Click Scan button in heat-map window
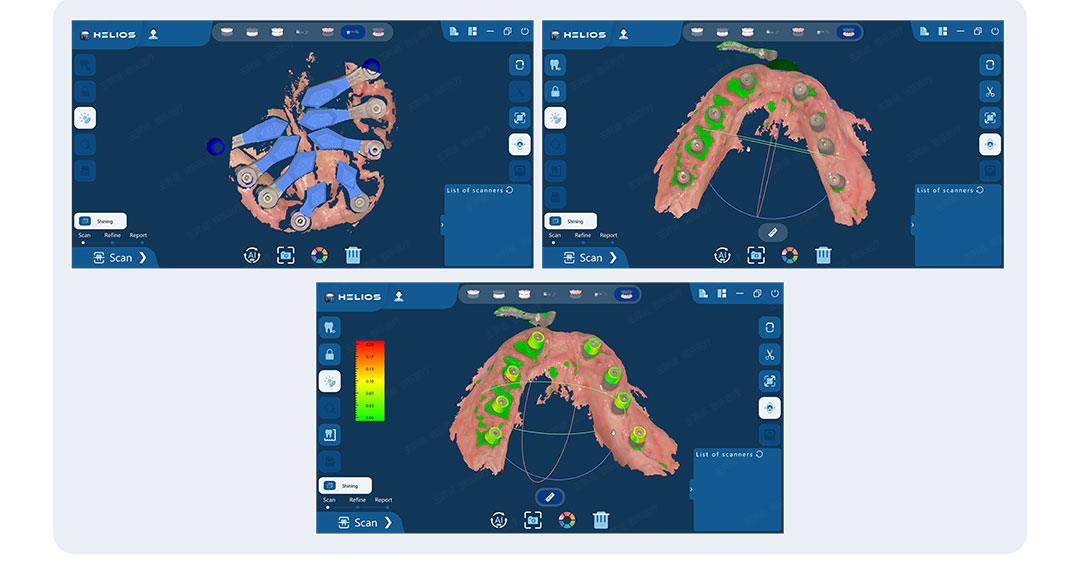Image resolution: width=1080 pixels, height=563 pixels. [365, 522]
